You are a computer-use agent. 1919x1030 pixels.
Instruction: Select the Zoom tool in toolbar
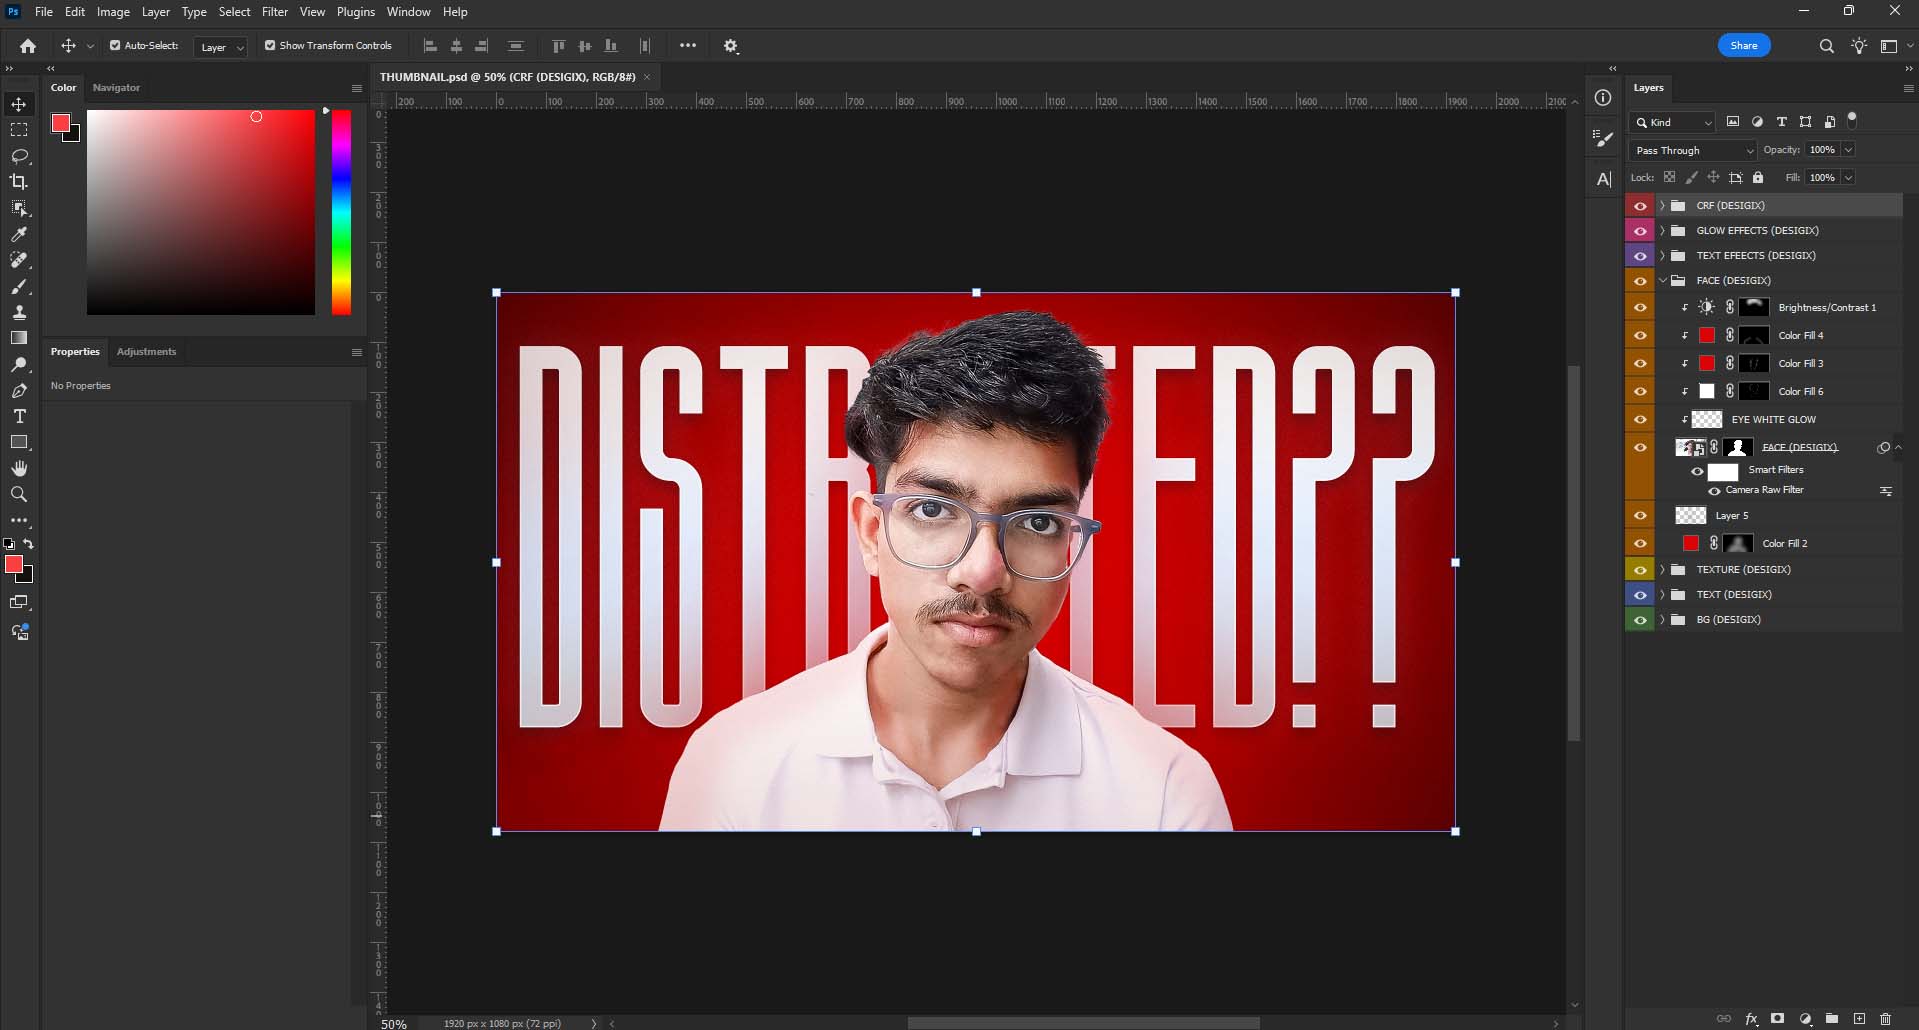(19, 494)
